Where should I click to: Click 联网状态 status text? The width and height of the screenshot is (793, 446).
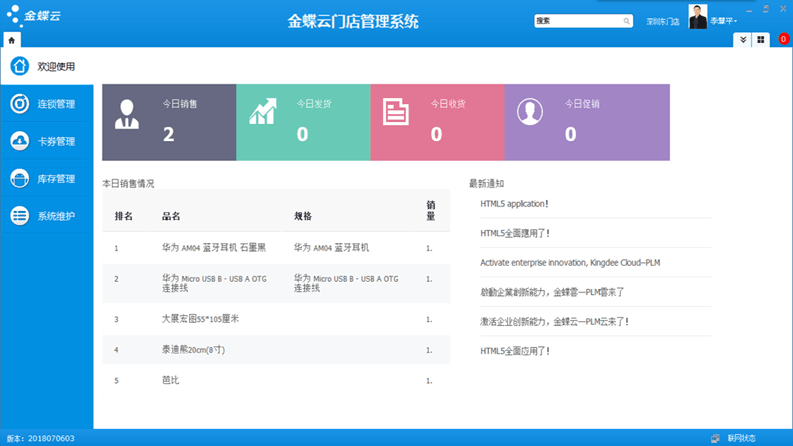pos(741,438)
